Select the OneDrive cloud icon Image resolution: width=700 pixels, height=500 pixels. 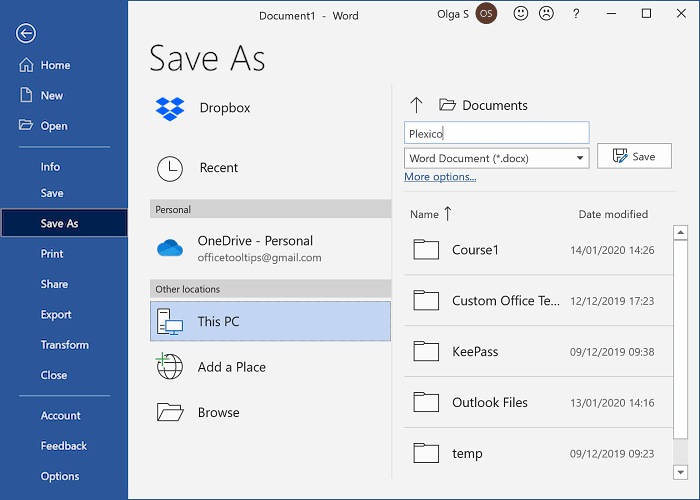(x=170, y=248)
